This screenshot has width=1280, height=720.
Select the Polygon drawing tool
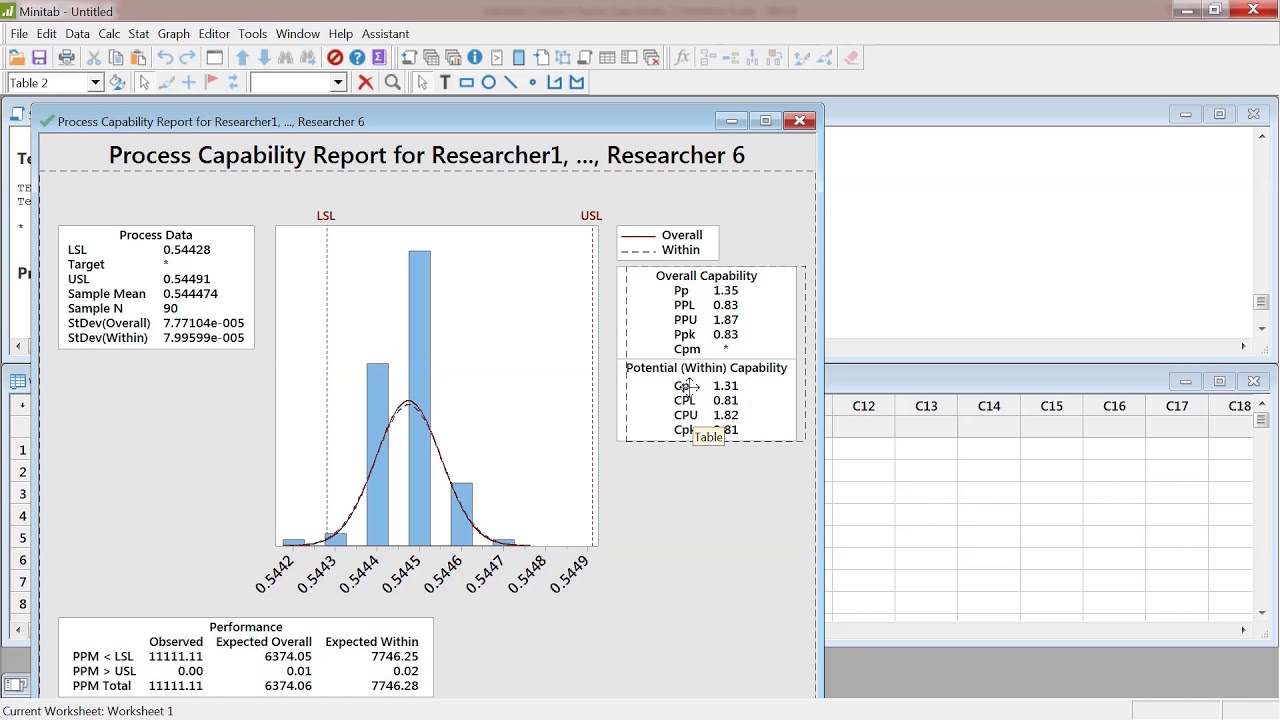(577, 83)
